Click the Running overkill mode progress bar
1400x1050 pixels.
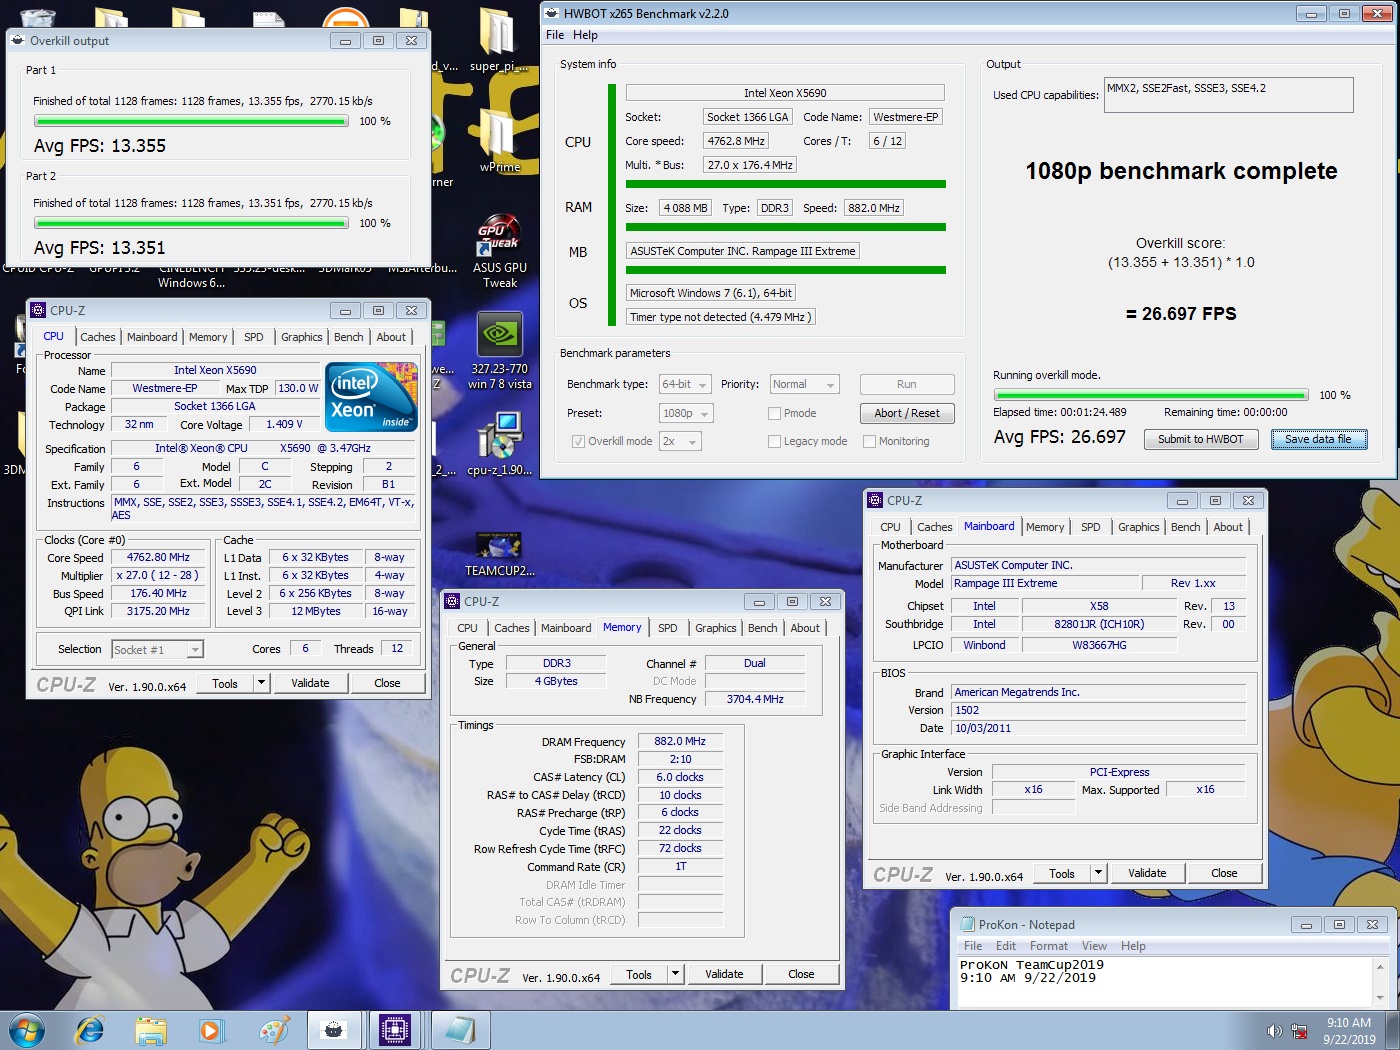coord(1151,395)
